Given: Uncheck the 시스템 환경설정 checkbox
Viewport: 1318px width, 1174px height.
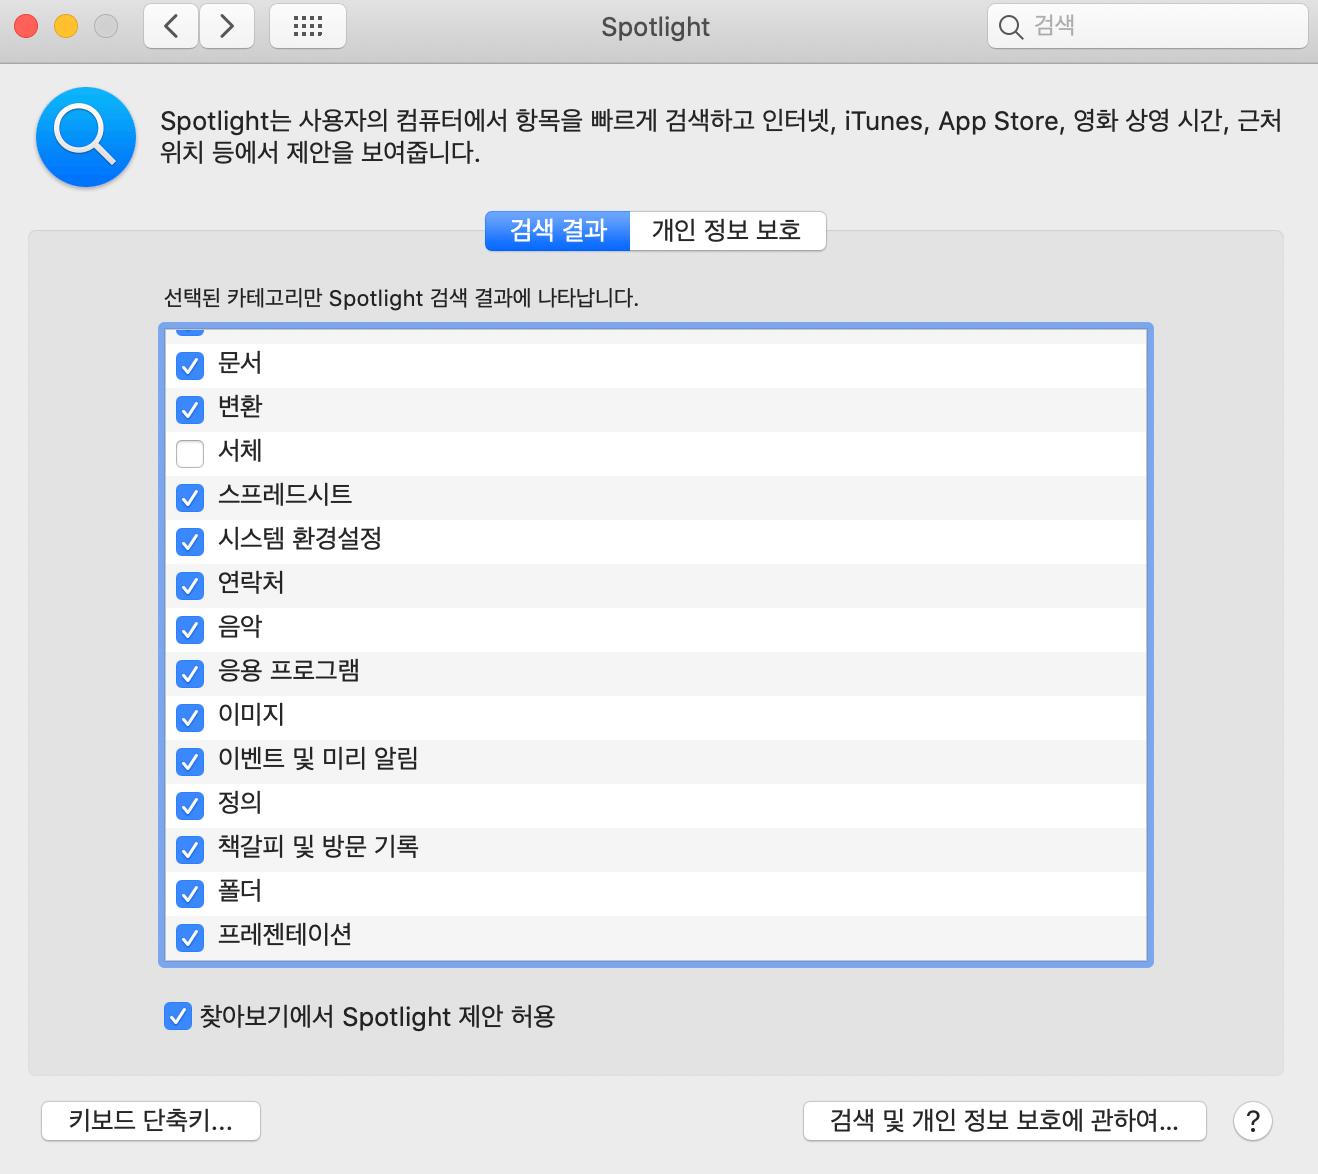Looking at the screenshot, I should (190, 541).
